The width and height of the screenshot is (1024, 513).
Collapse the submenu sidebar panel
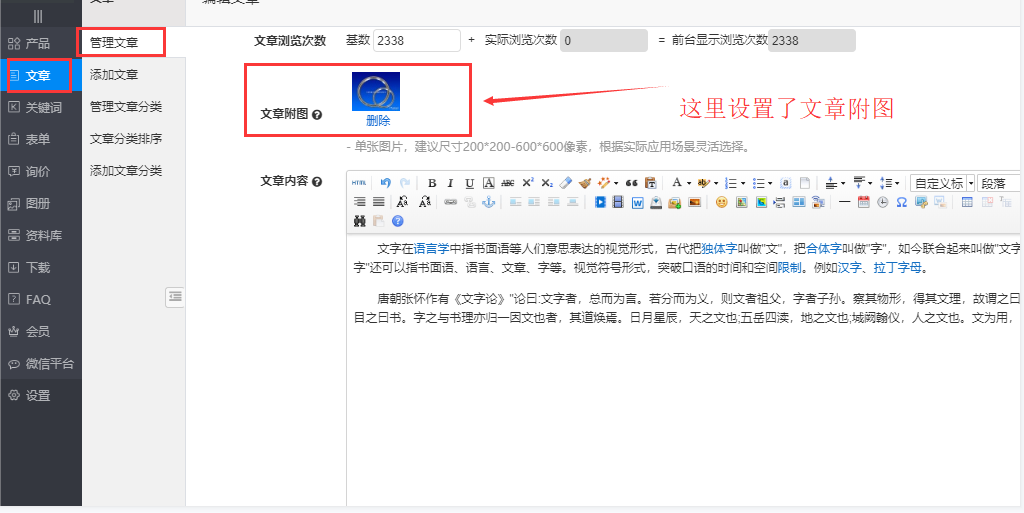[175, 296]
